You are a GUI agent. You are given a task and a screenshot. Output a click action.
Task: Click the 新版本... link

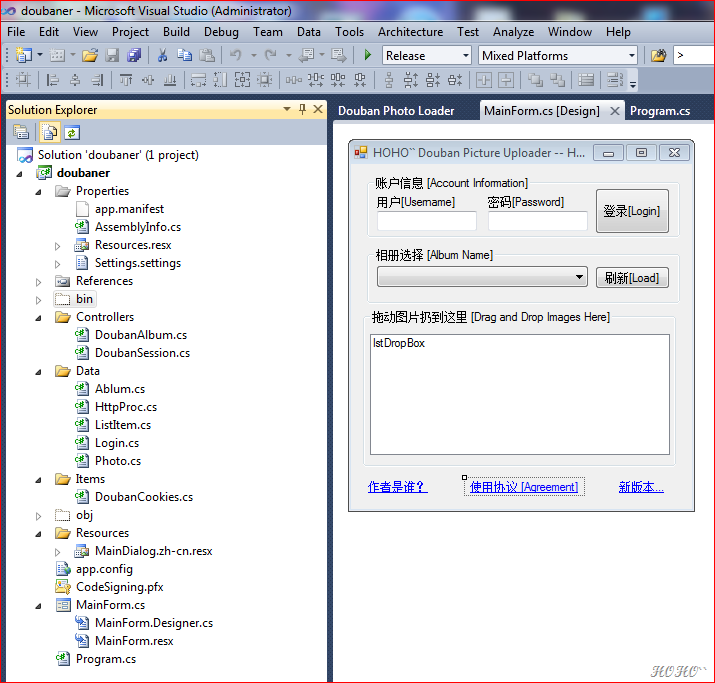tap(641, 487)
